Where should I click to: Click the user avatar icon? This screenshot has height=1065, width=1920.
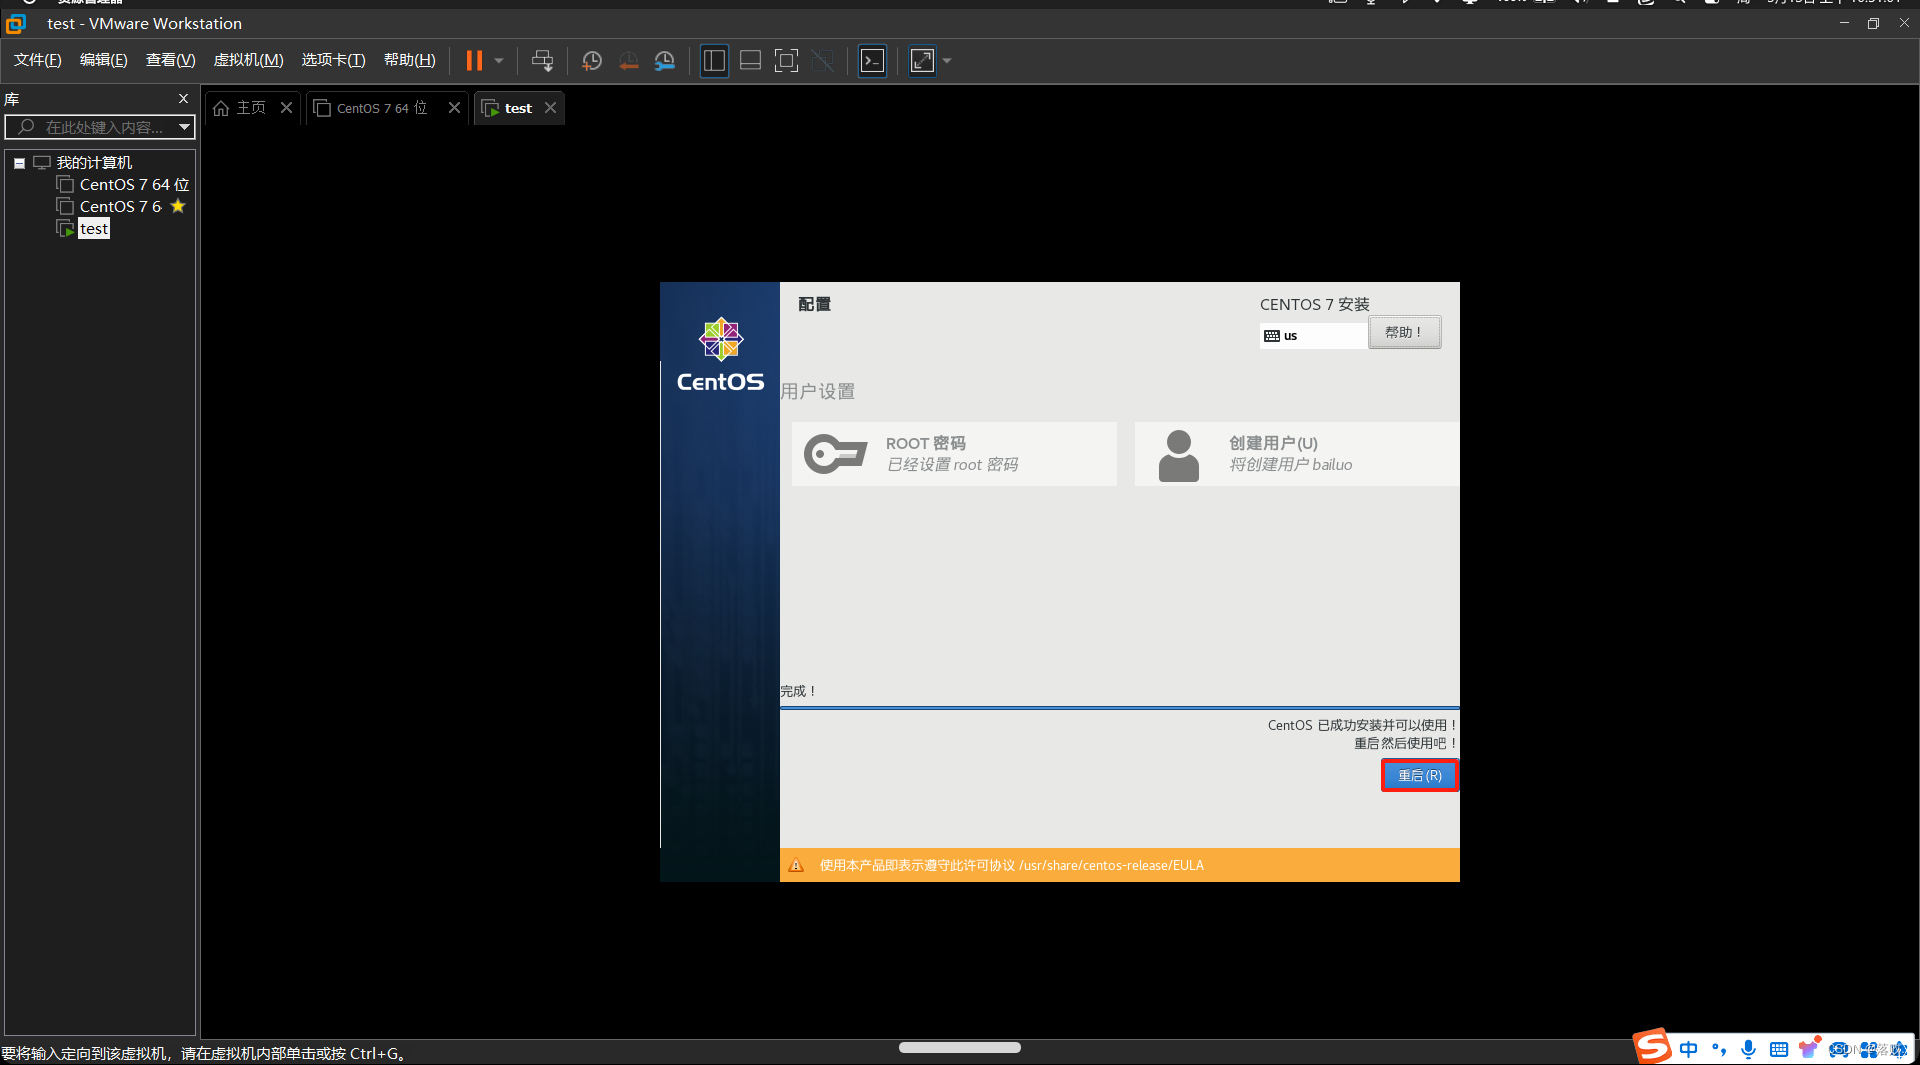click(1178, 456)
